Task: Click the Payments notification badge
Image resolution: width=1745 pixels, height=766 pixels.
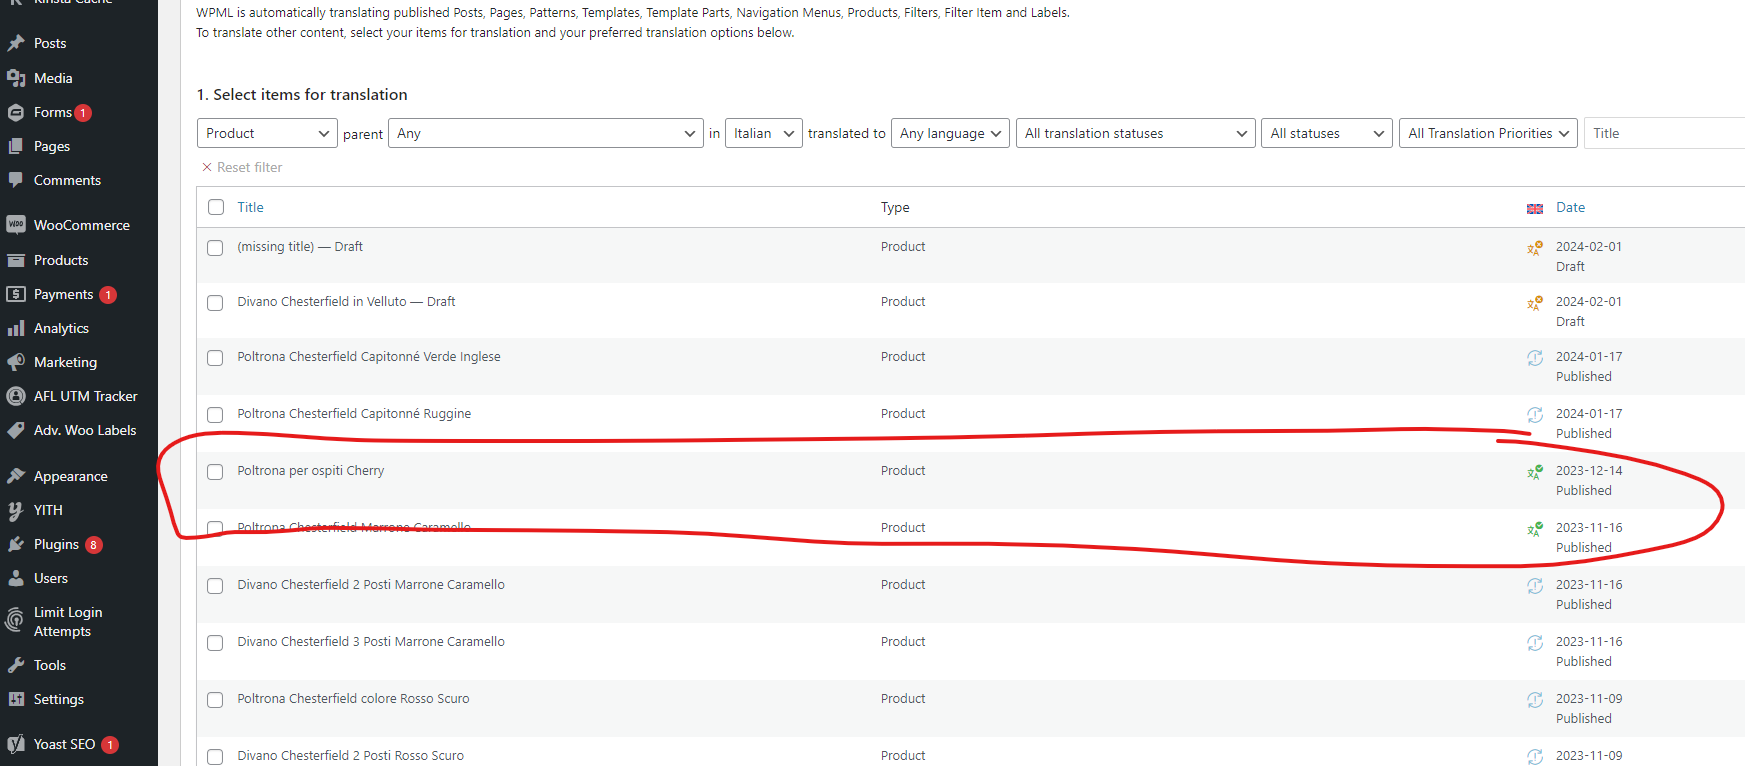Action: (108, 295)
